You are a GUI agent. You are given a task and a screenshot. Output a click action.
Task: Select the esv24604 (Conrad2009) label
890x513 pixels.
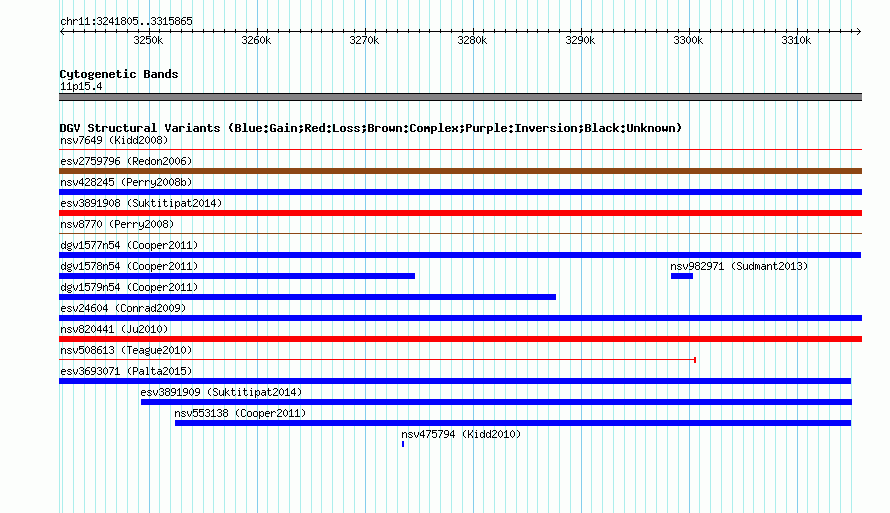123,308
